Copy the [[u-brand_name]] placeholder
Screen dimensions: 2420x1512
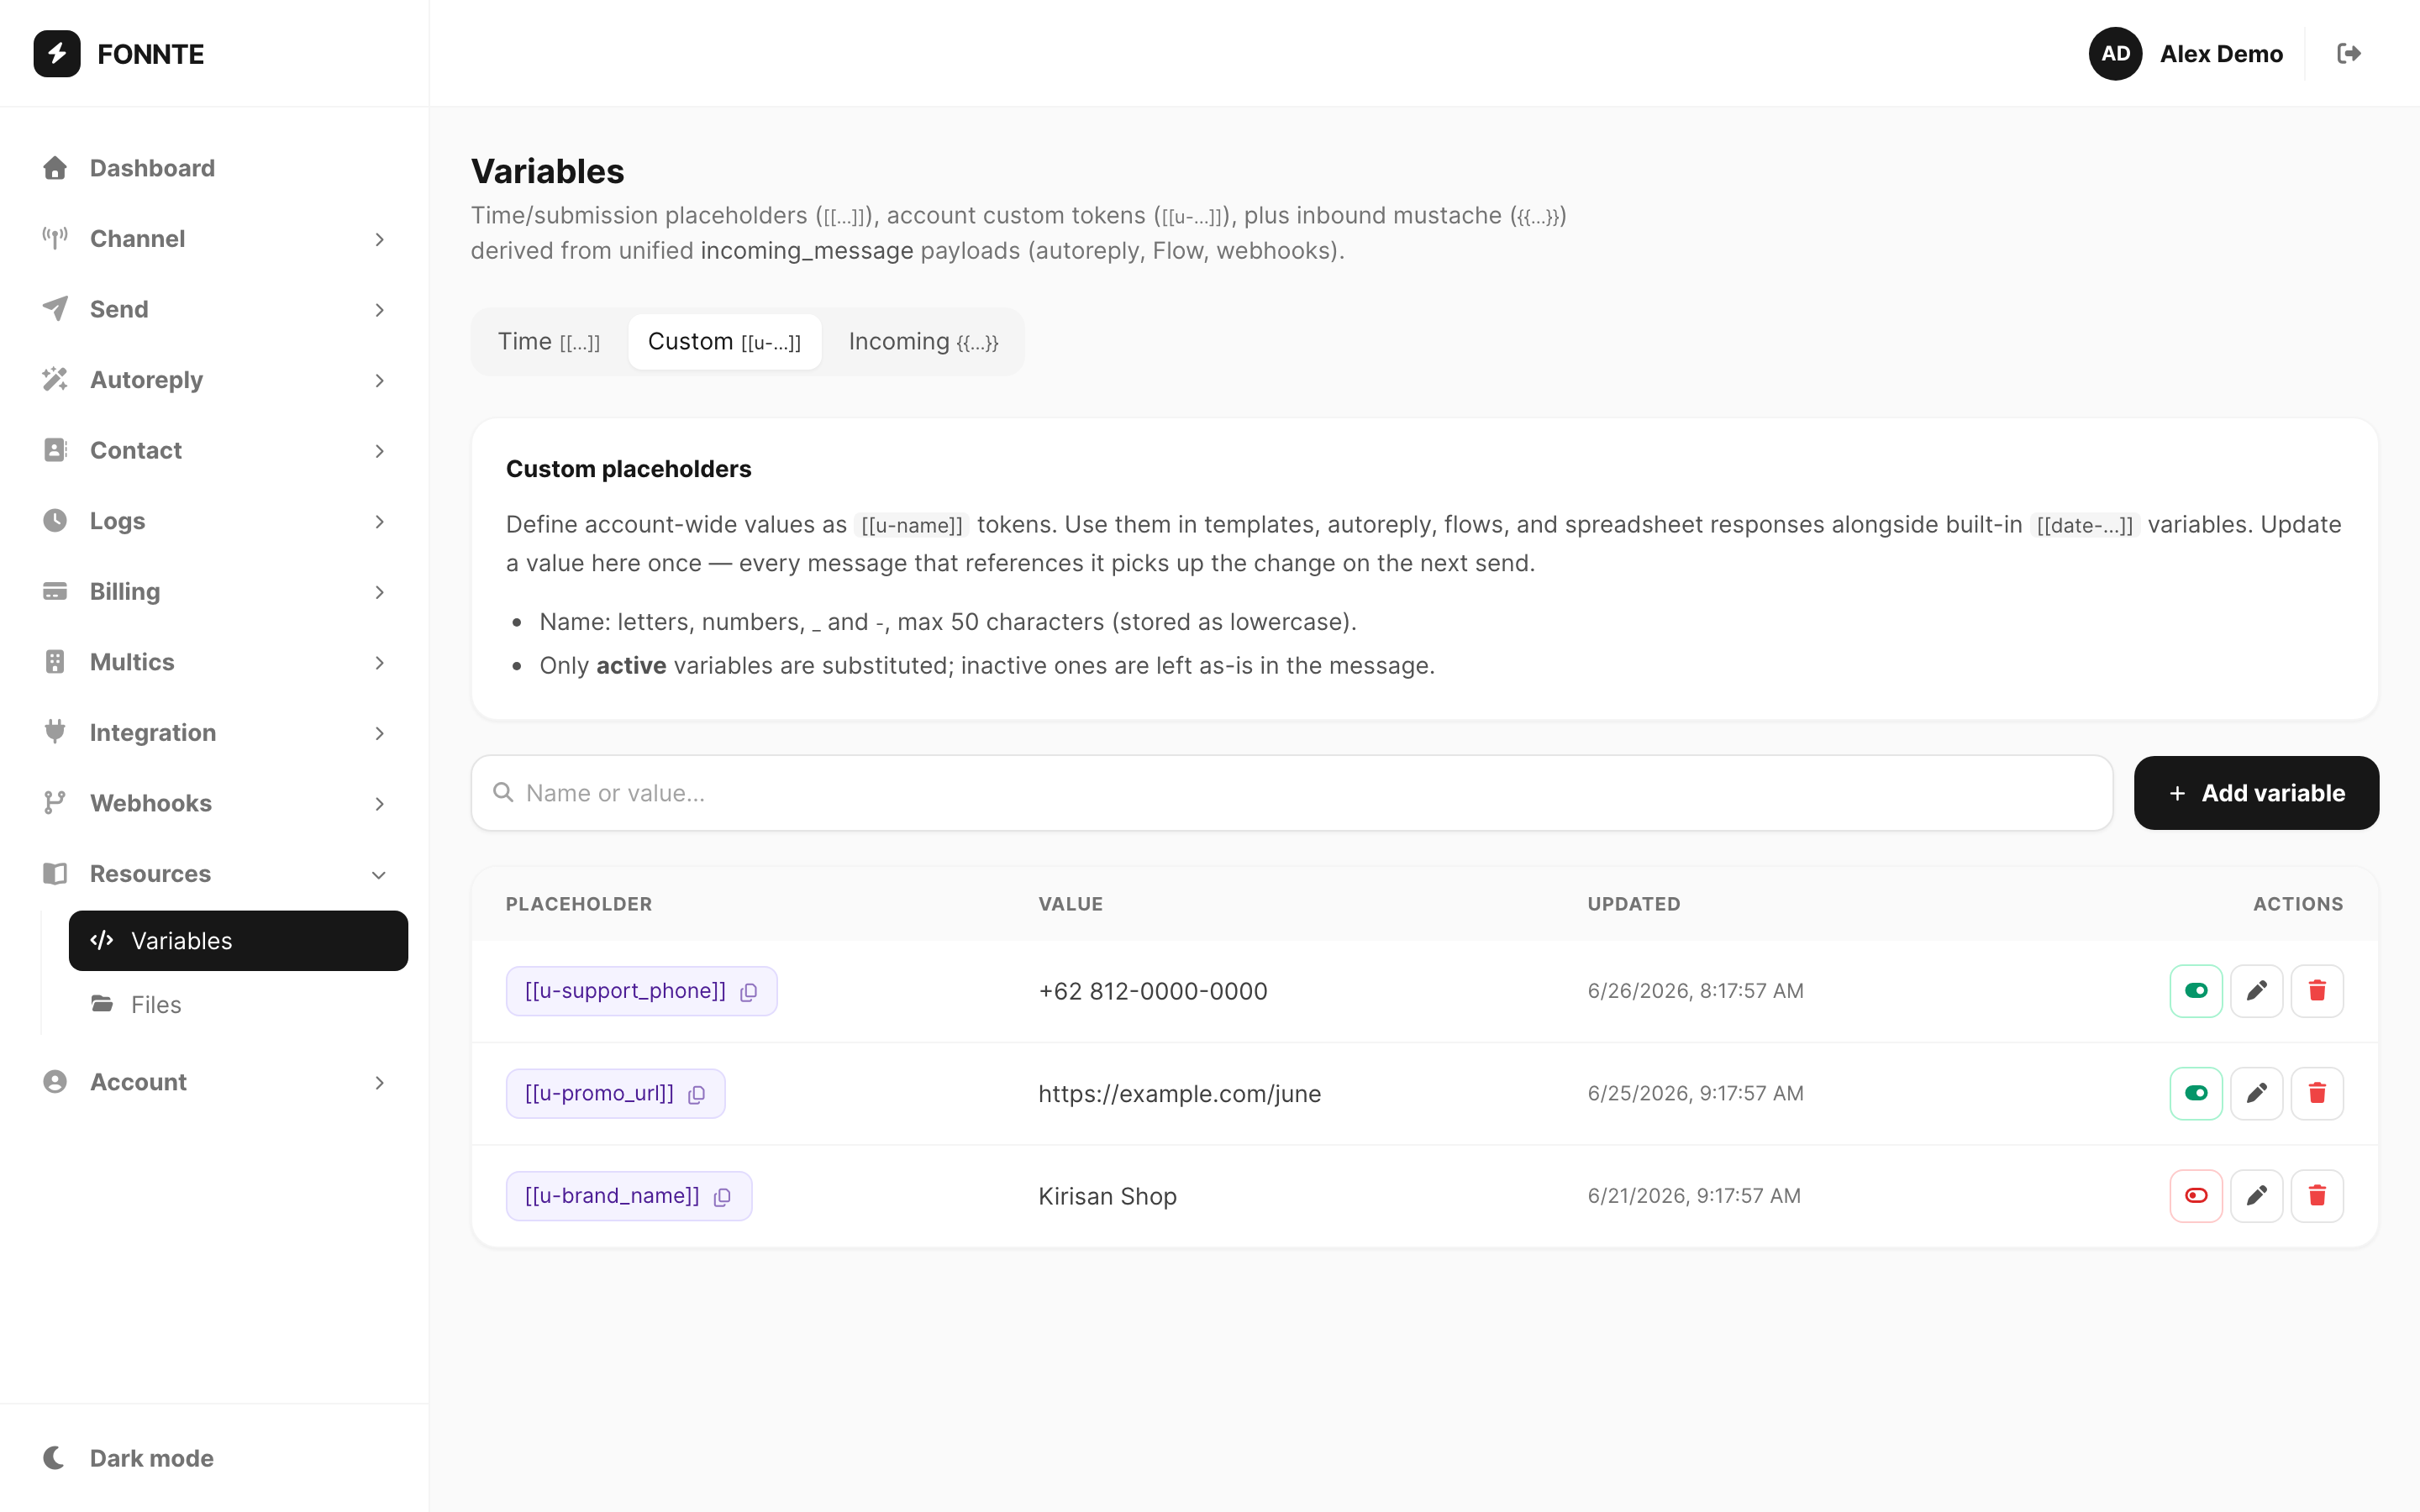(x=723, y=1197)
